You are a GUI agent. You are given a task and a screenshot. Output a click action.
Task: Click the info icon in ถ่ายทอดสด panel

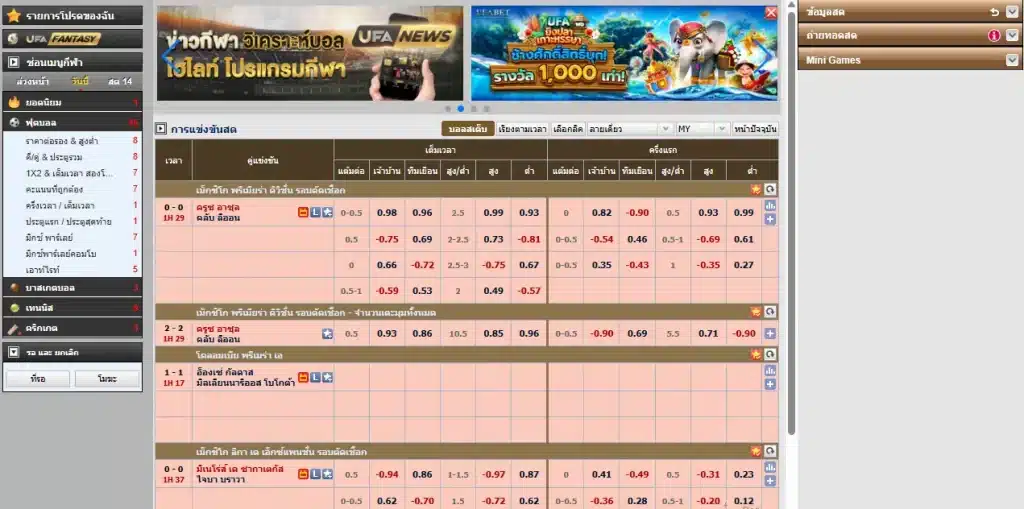[x=994, y=35]
